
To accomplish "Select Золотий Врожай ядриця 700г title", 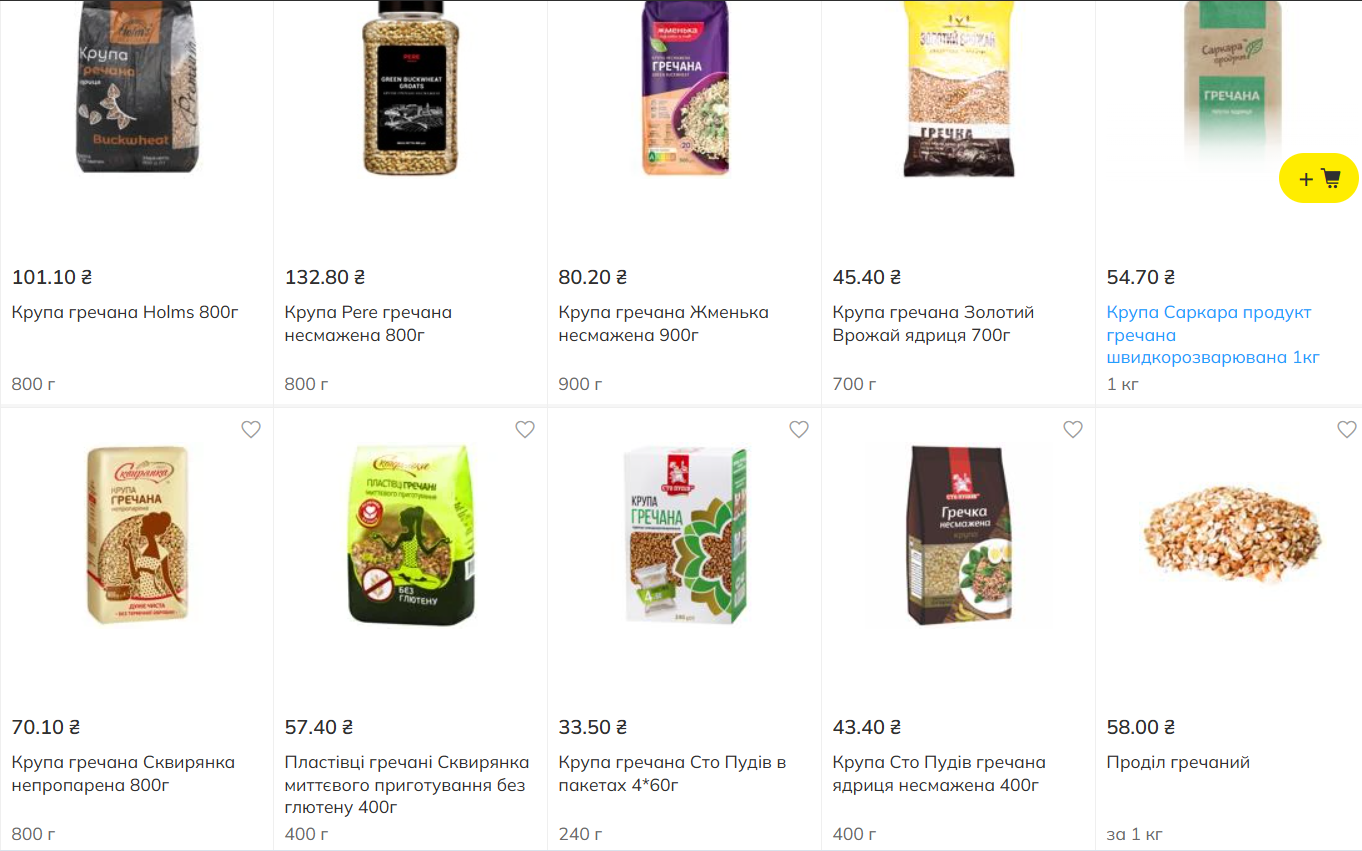I will tap(933, 323).
